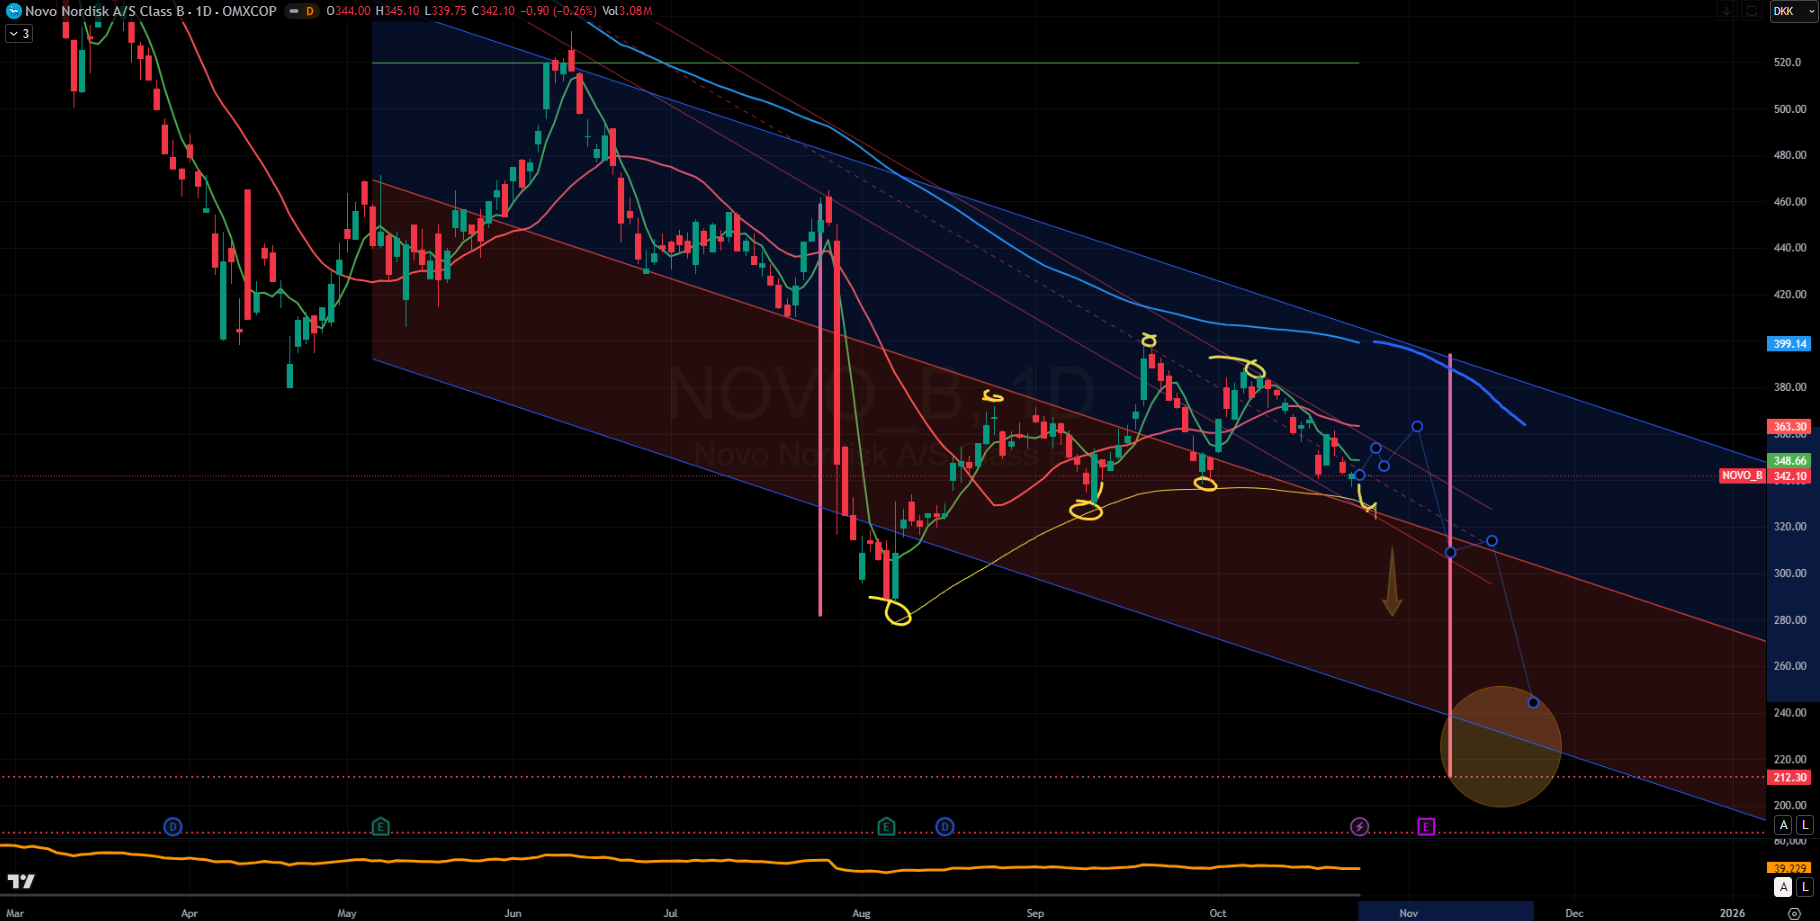1820x921 pixels.
Task: Toggle auto scale A on main price axis
Action: click(x=1783, y=825)
